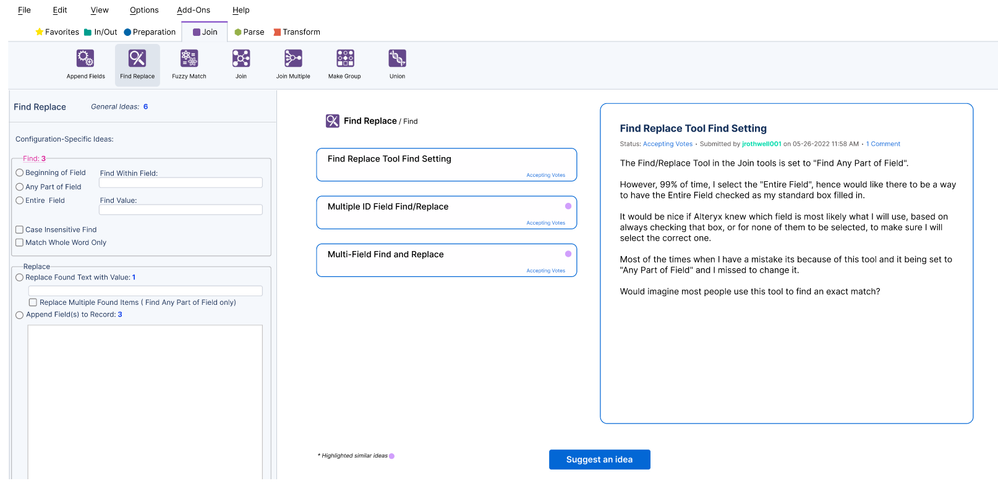
Task: Enable Case Insensitive Find checkbox
Action: tap(20, 229)
